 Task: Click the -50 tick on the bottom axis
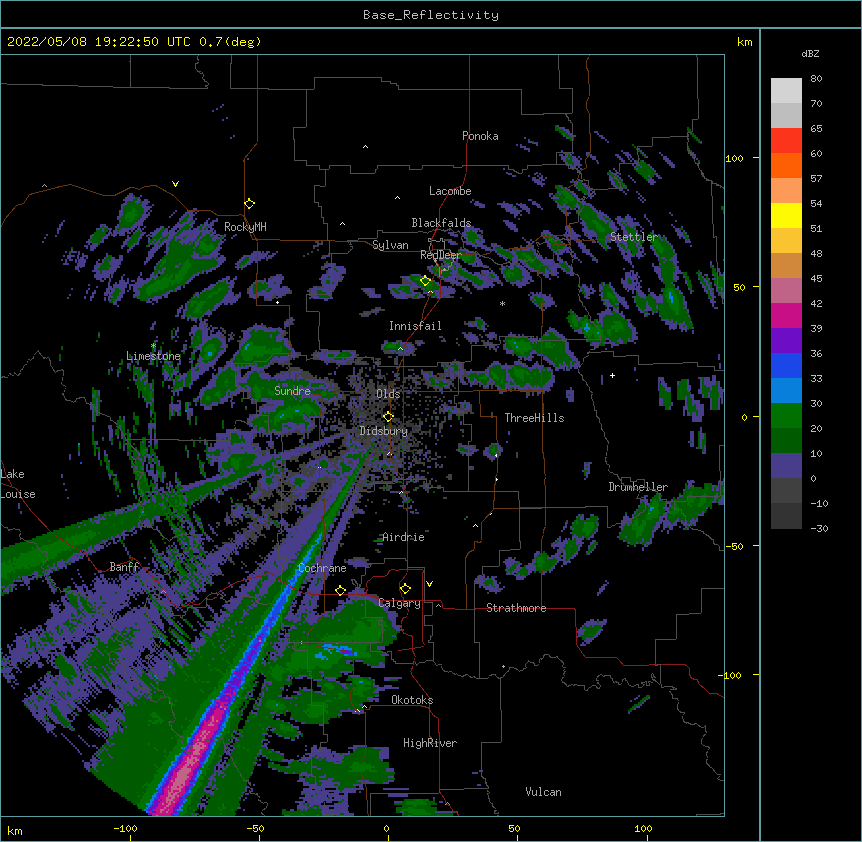pyautogui.click(x=255, y=828)
